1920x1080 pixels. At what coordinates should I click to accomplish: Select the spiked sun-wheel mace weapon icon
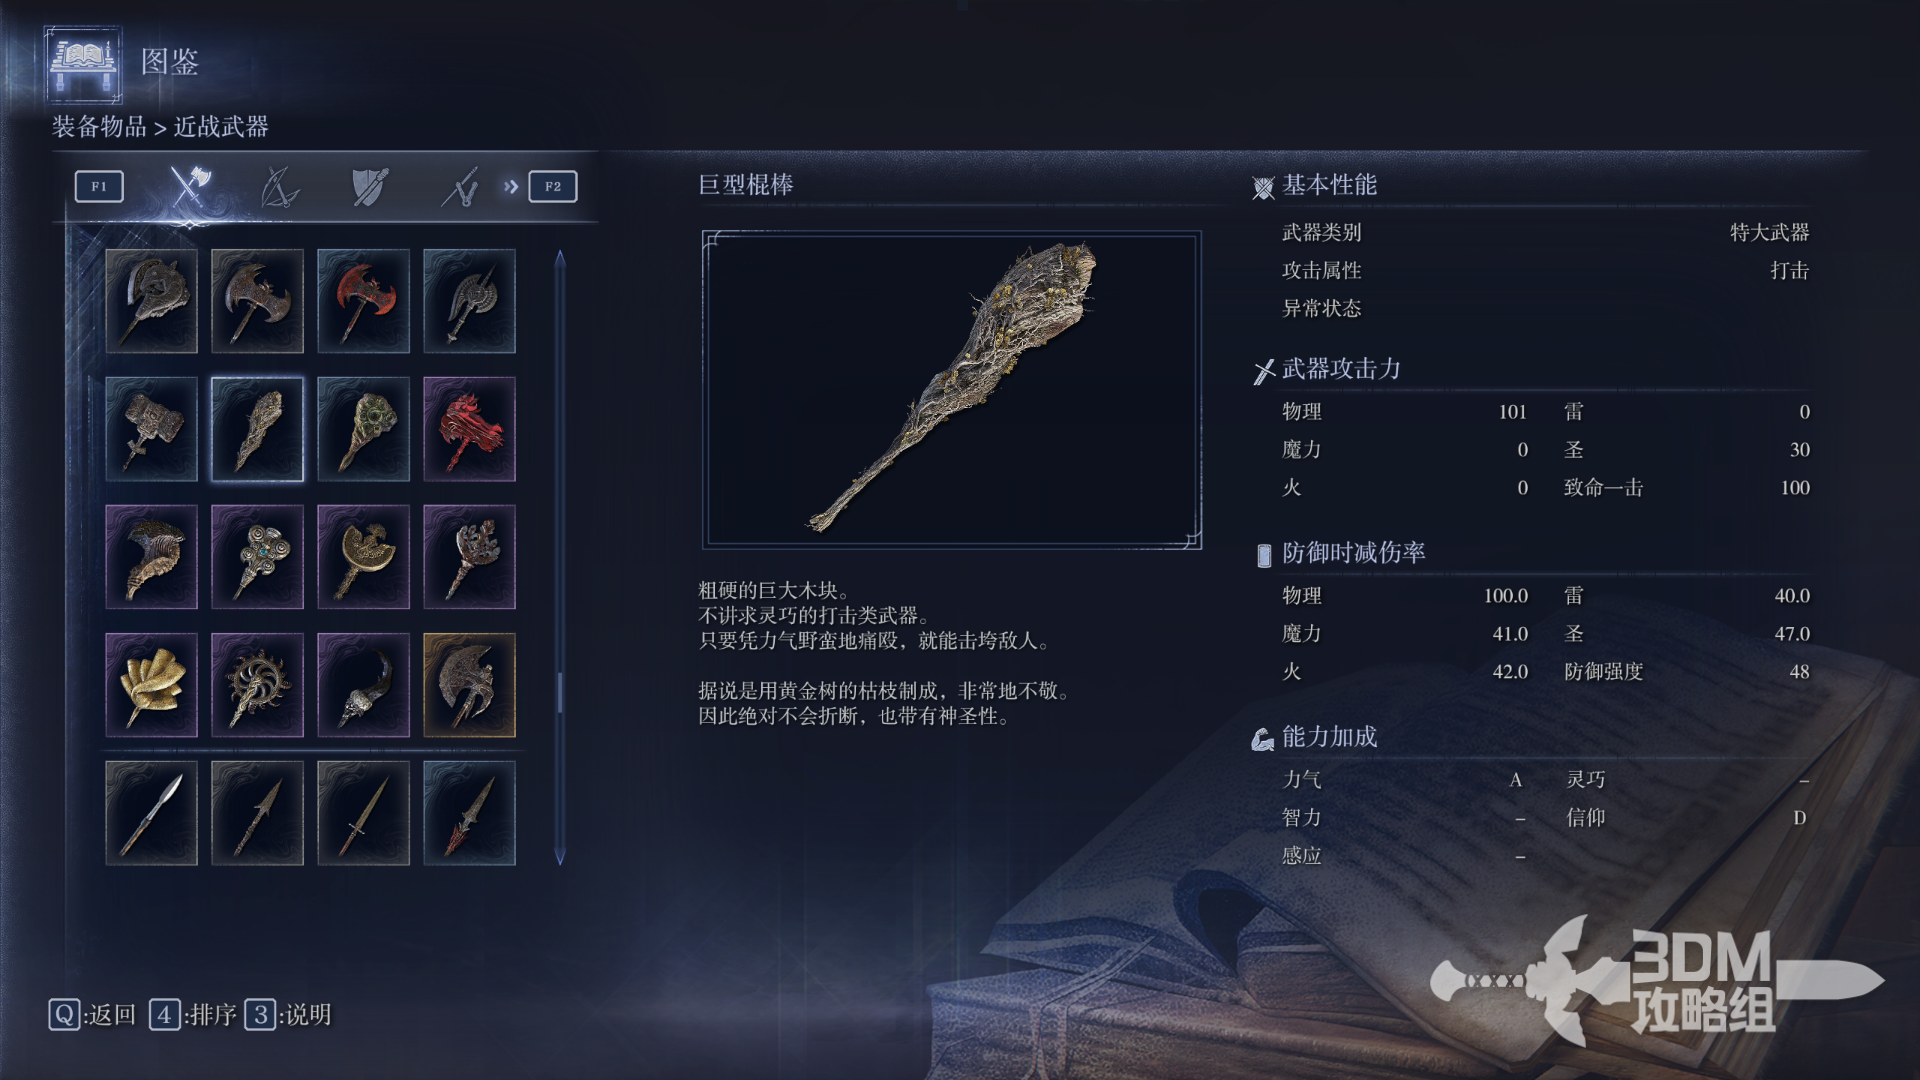(x=257, y=685)
